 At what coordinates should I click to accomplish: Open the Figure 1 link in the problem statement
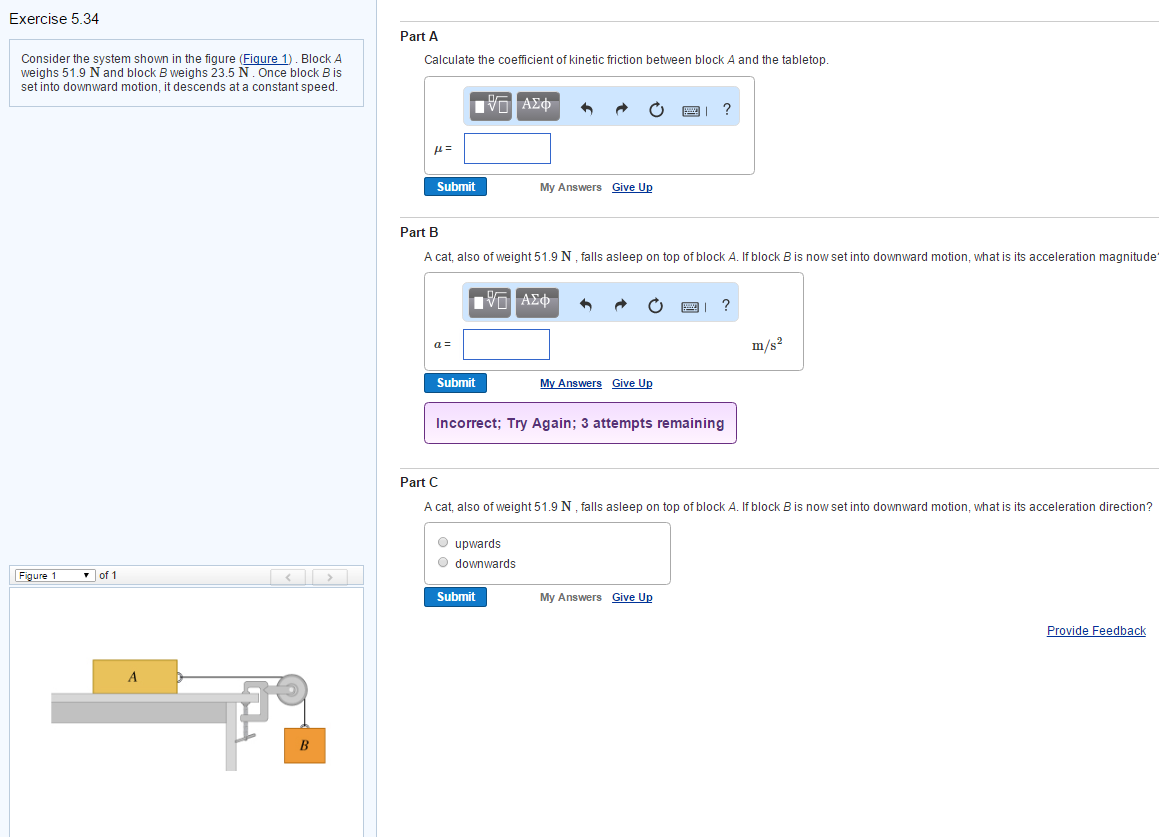pyautogui.click(x=265, y=58)
